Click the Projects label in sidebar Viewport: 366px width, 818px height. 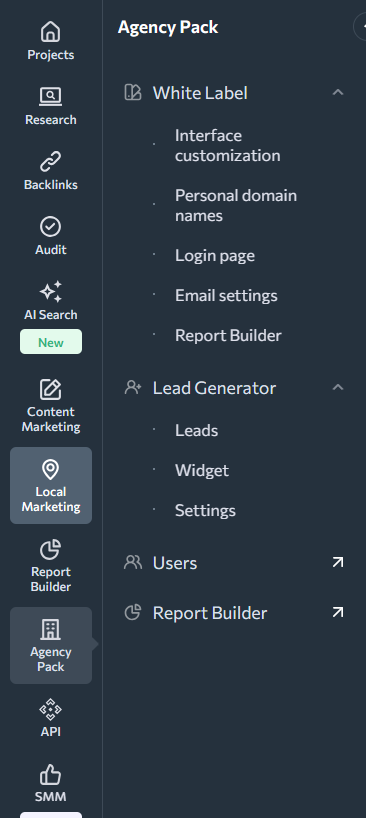coord(51,55)
